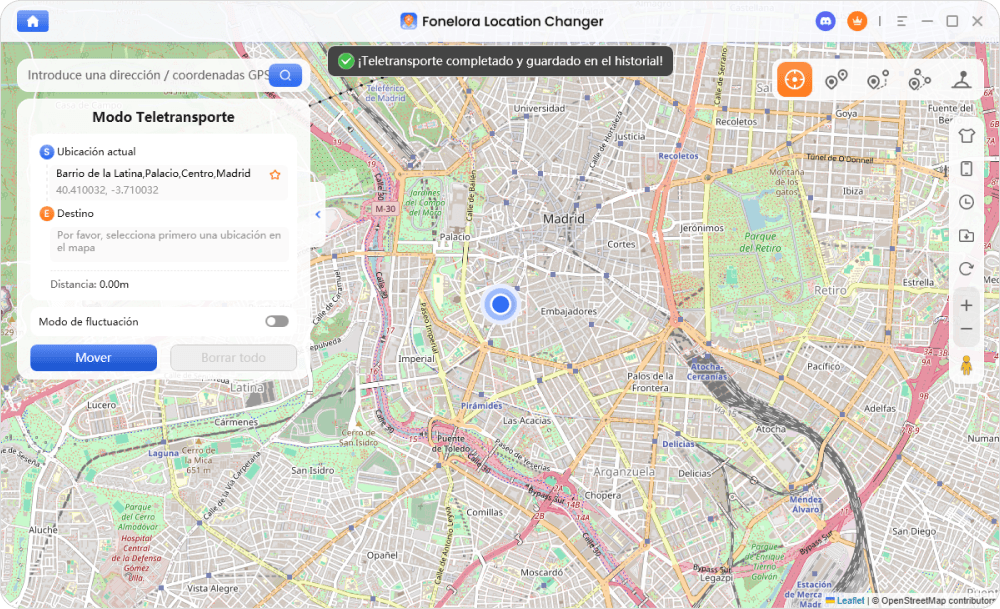Click the Barrio de la Latina address text
The image size is (1000, 609).
[153, 173]
